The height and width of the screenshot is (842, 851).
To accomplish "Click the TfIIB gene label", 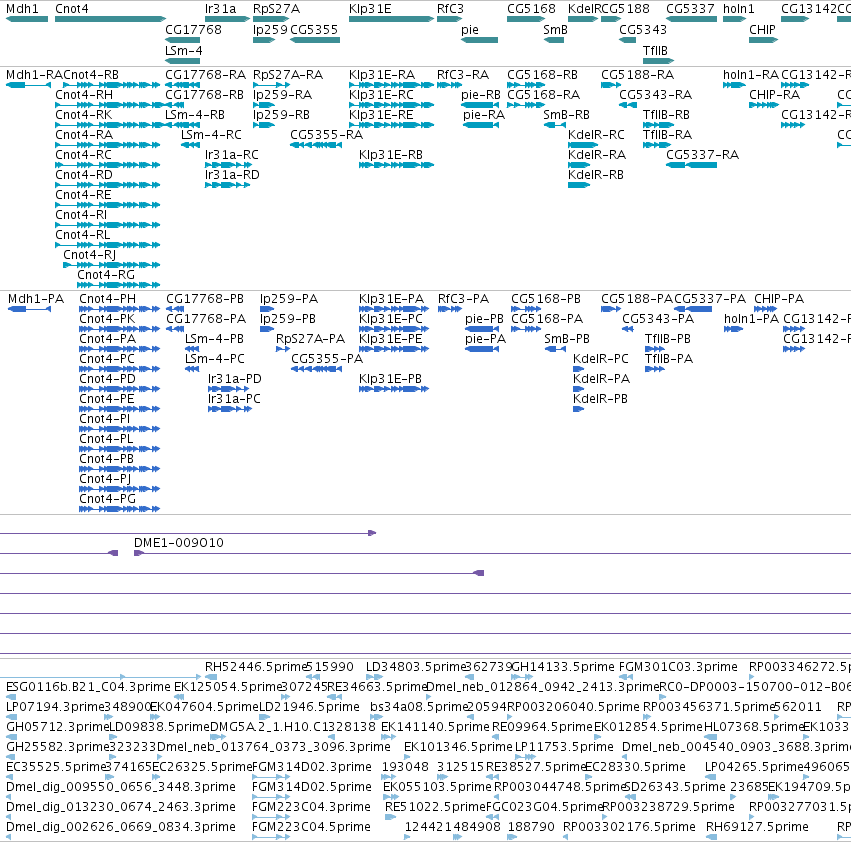I will 655,50.
